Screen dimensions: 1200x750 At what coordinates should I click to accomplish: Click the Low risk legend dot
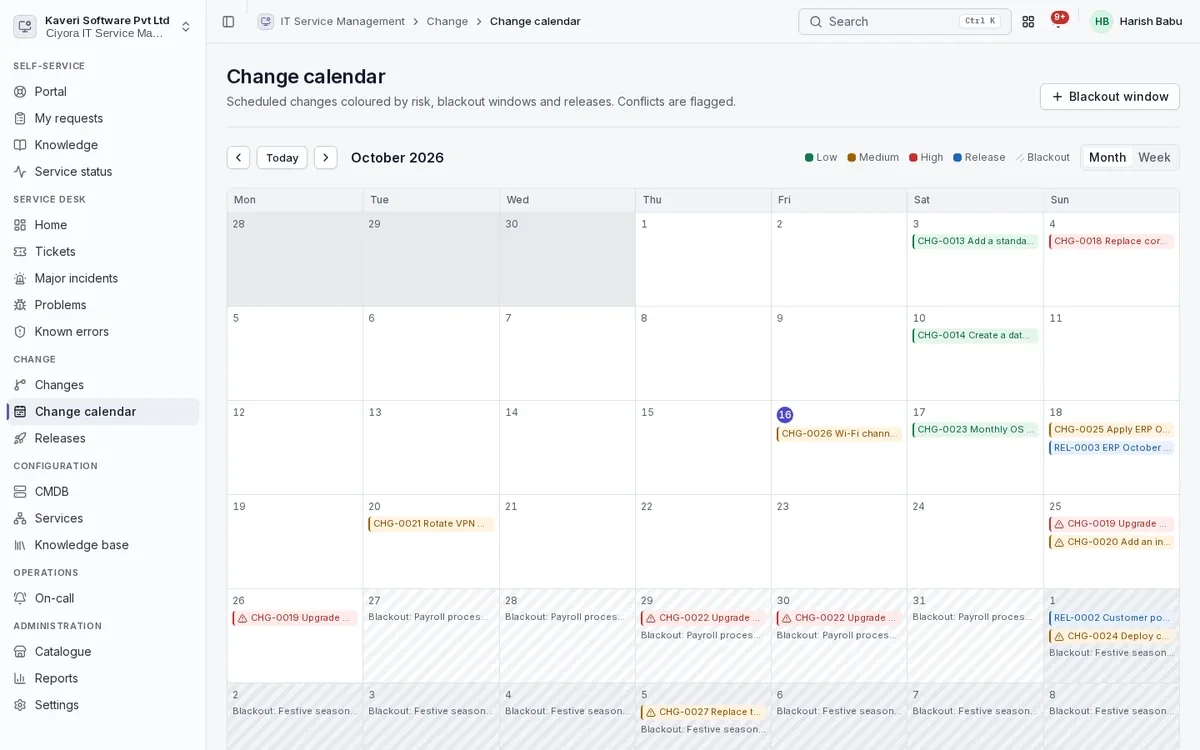(809, 158)
